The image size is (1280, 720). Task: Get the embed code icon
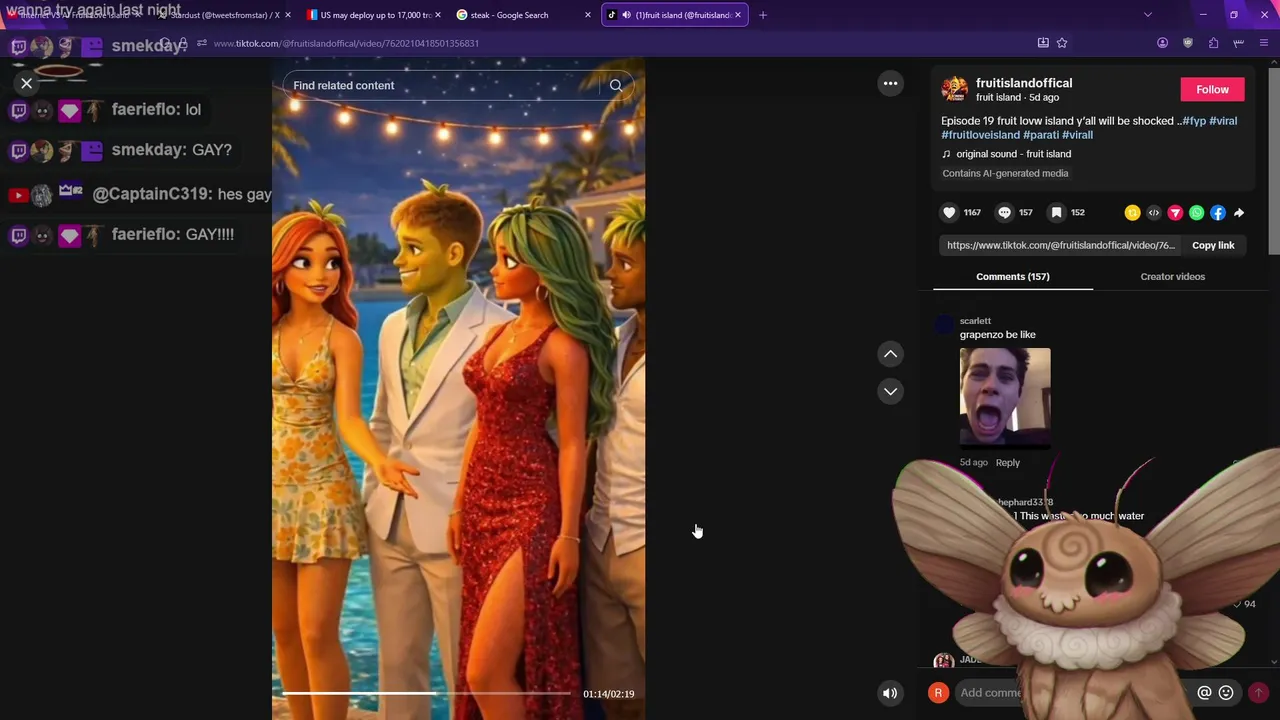point(1154,212)
